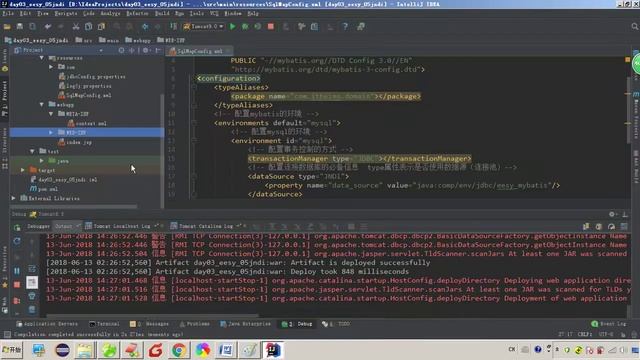This screenshot has height=360, width=640.
Task: Click the Pause icon in the Debug sidebar
Action: point(17,270)
